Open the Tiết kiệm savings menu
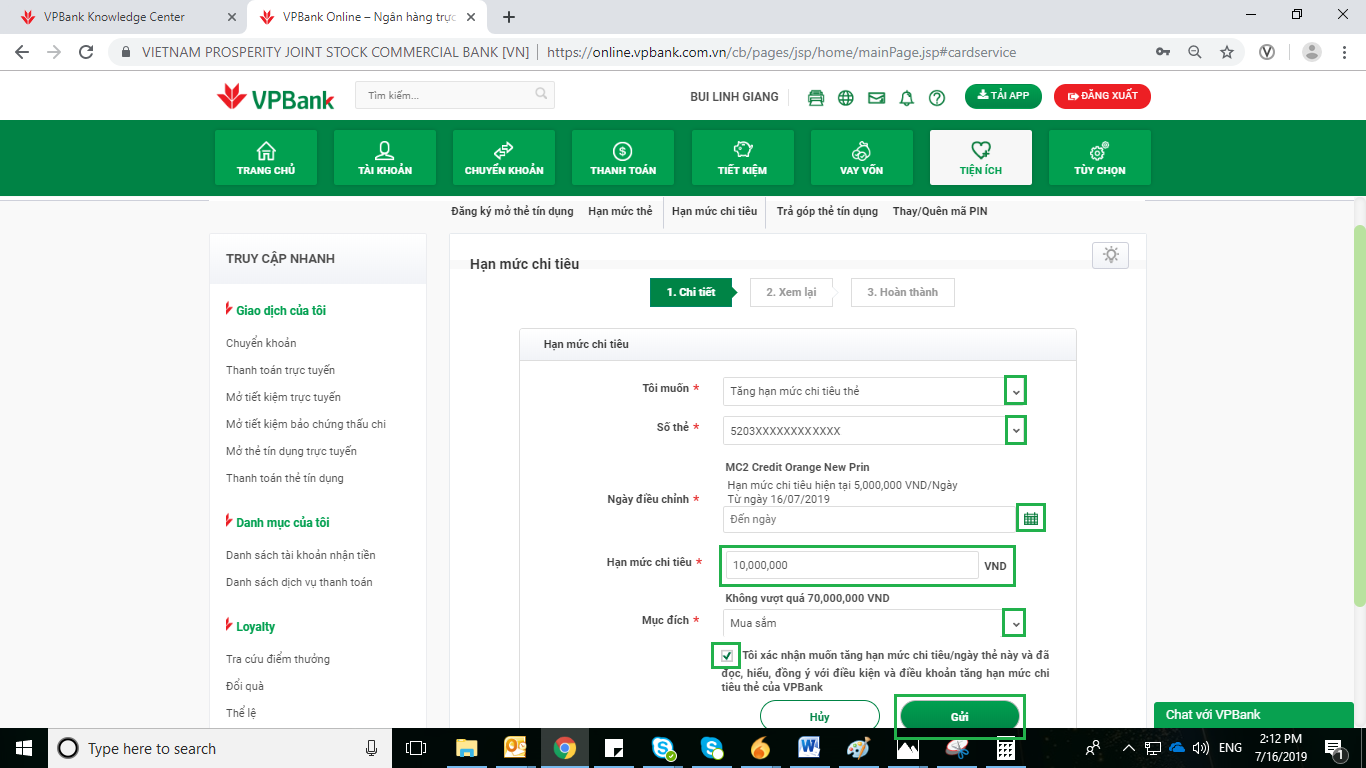Image resolution: width=1366 pixels, height=768 pixels. 742,158
